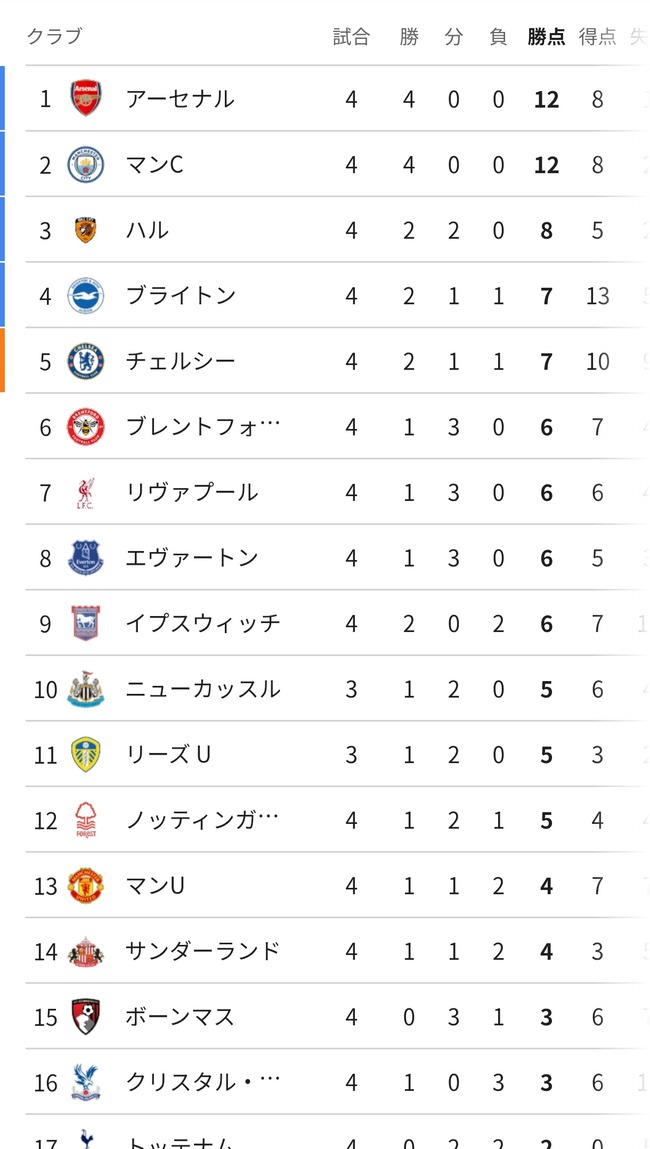This screenshot has height=1149, width=650.
Task: Open the Brentford bee crest
Action: [x=86, y=427]
